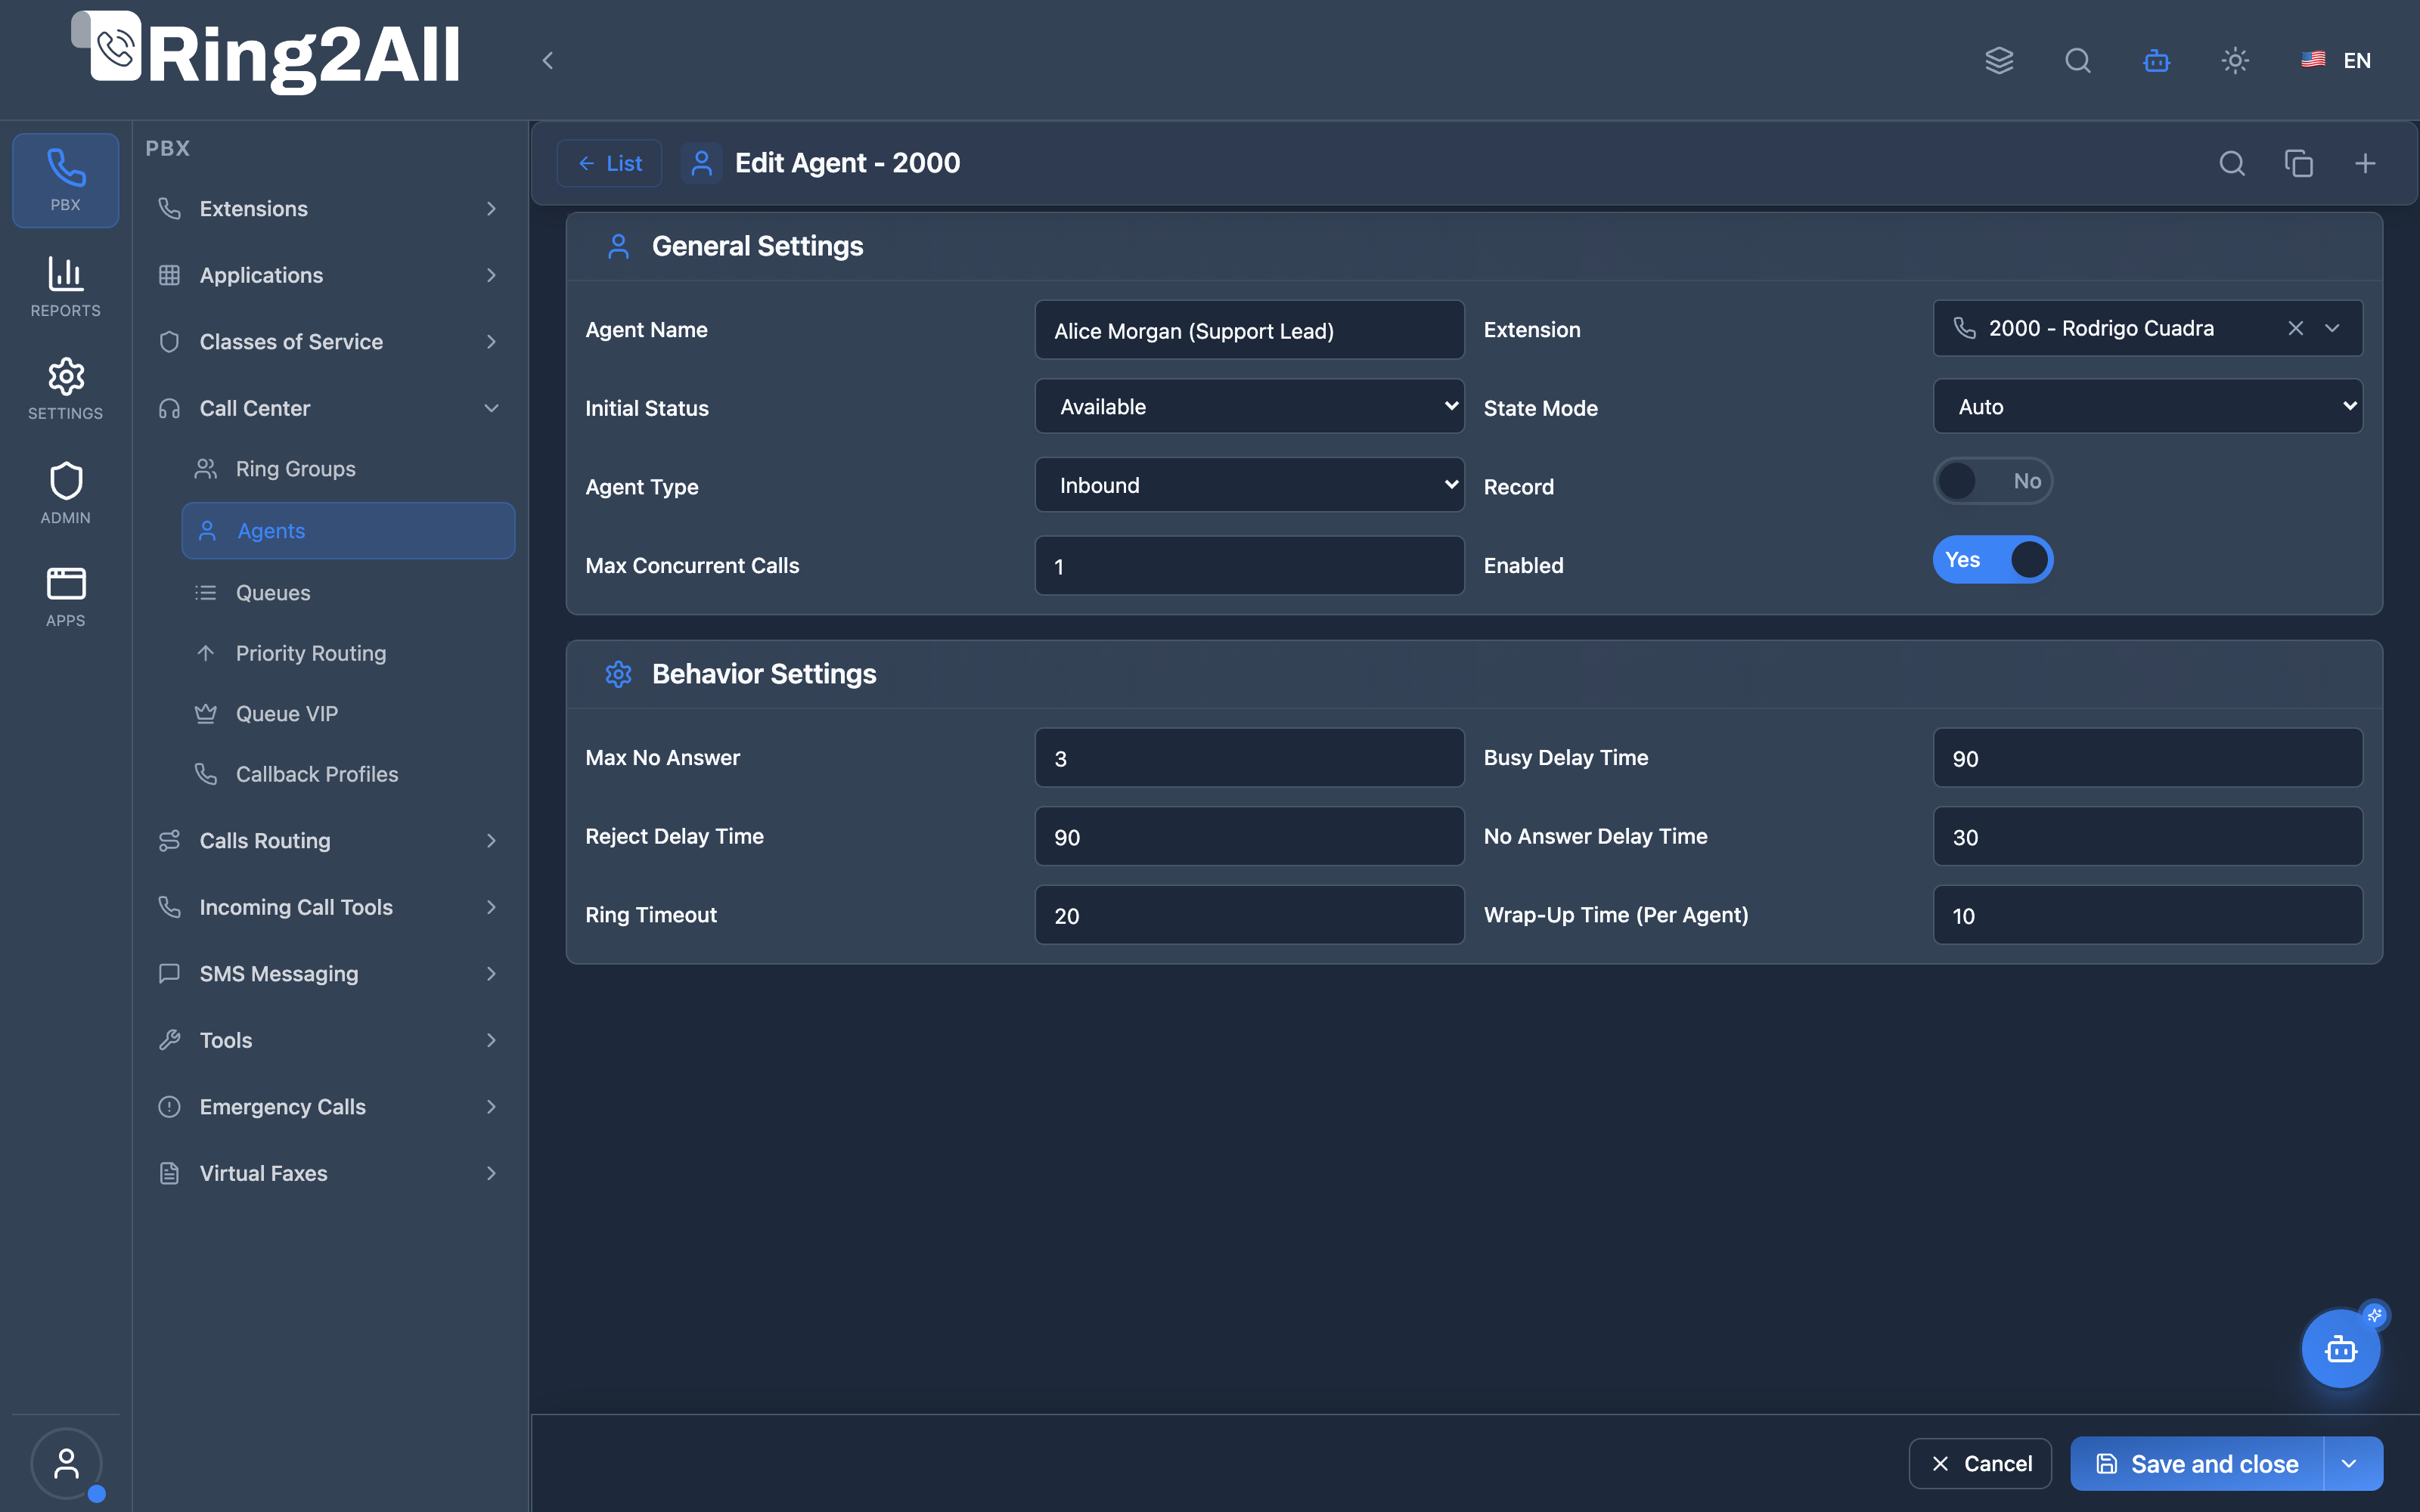The height and width of the screenshot is (1512, 2420).
Task: Open the State Mode dropdown
Action: coord(2147,406)
